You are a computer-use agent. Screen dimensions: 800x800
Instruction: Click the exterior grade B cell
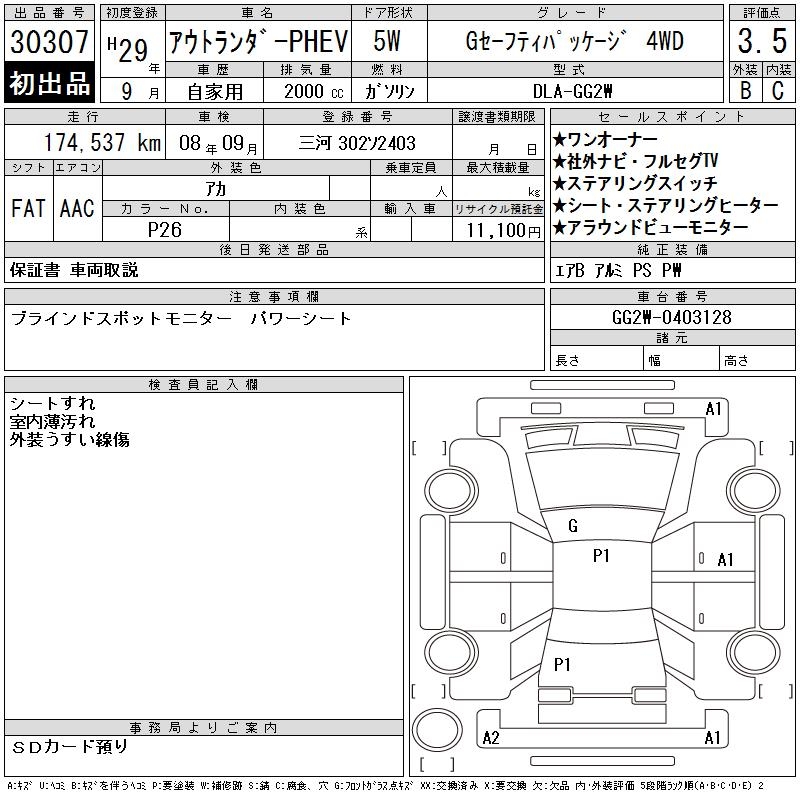click(x=743, y=89)
